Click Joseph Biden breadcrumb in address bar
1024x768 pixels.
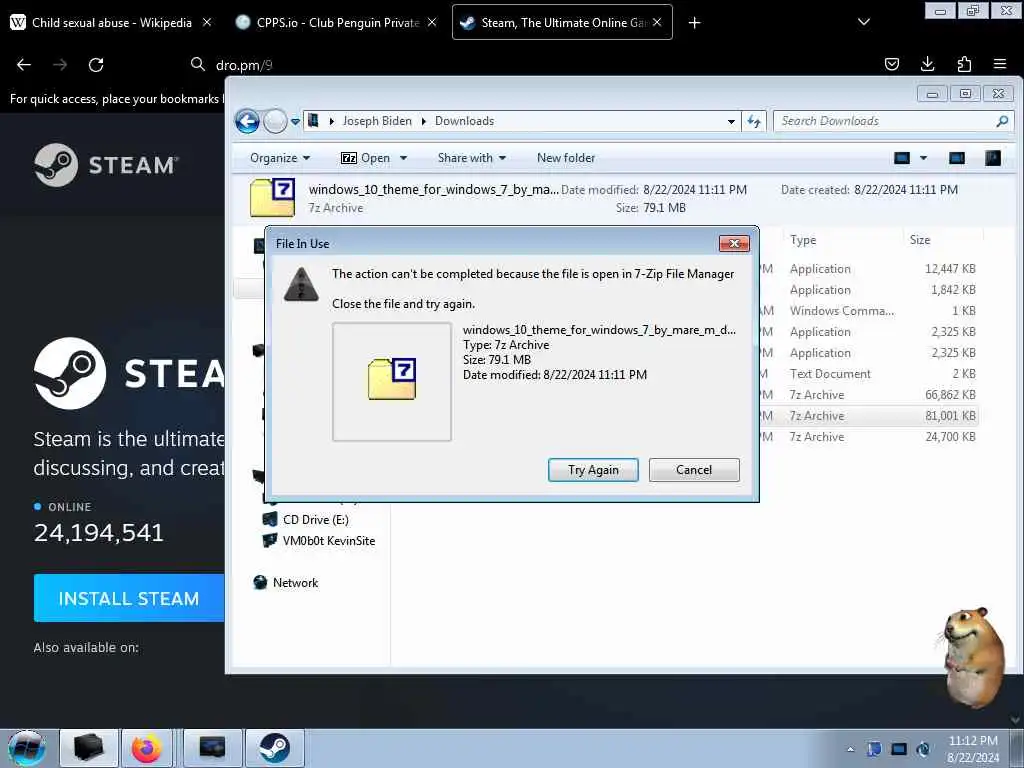(377, 121)
